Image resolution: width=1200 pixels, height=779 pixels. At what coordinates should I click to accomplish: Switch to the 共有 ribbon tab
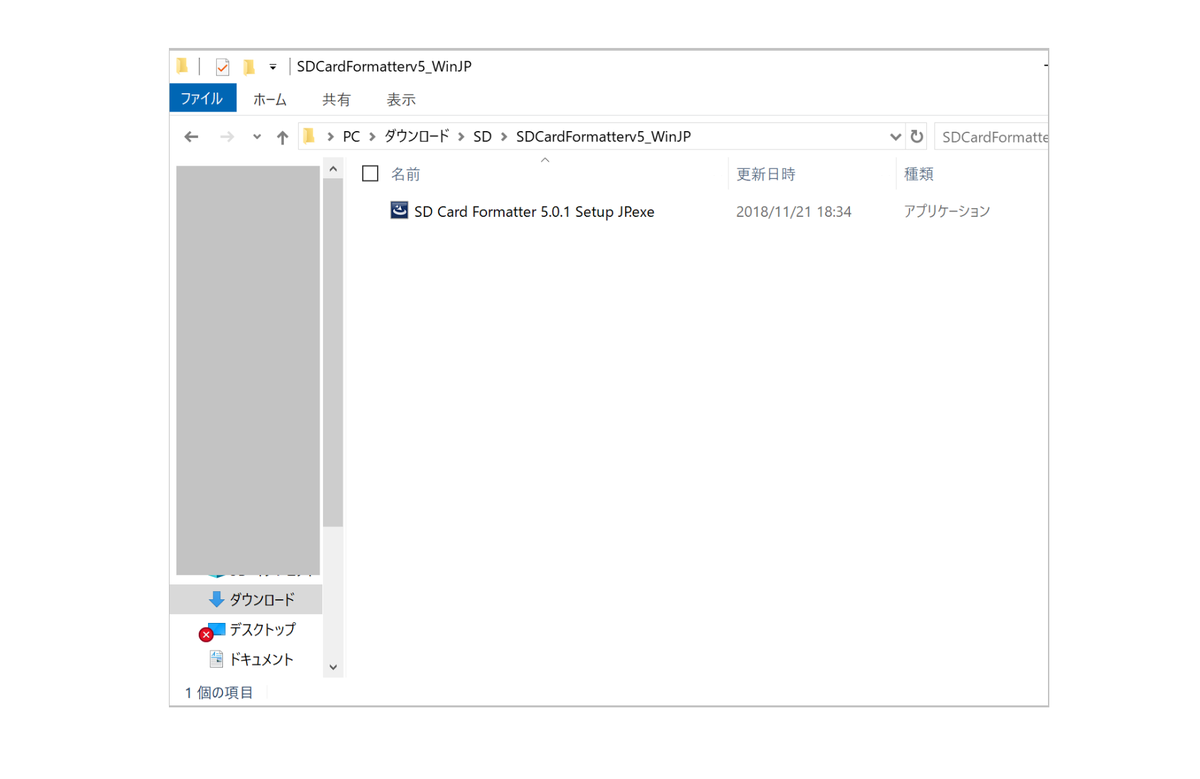click(337, 98)
